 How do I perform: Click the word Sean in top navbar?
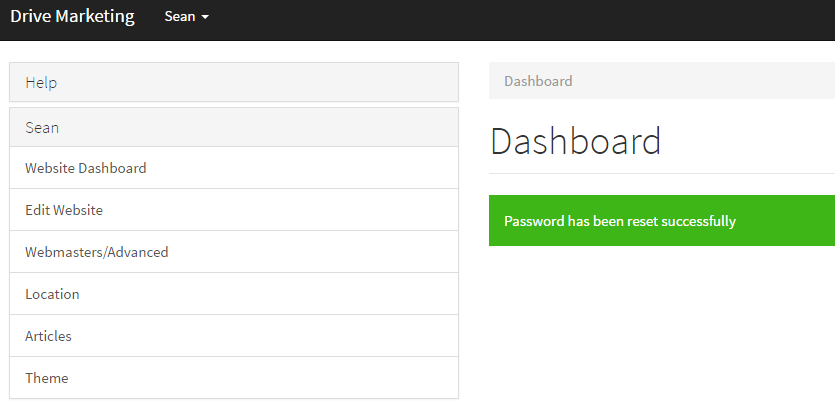179,17
